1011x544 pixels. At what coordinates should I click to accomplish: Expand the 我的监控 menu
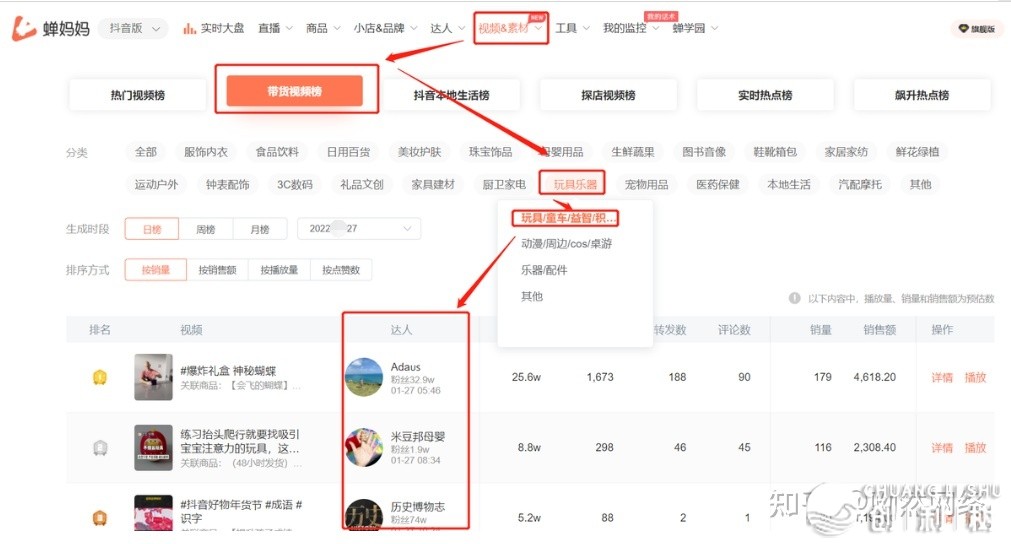click(x=631, y=28)
